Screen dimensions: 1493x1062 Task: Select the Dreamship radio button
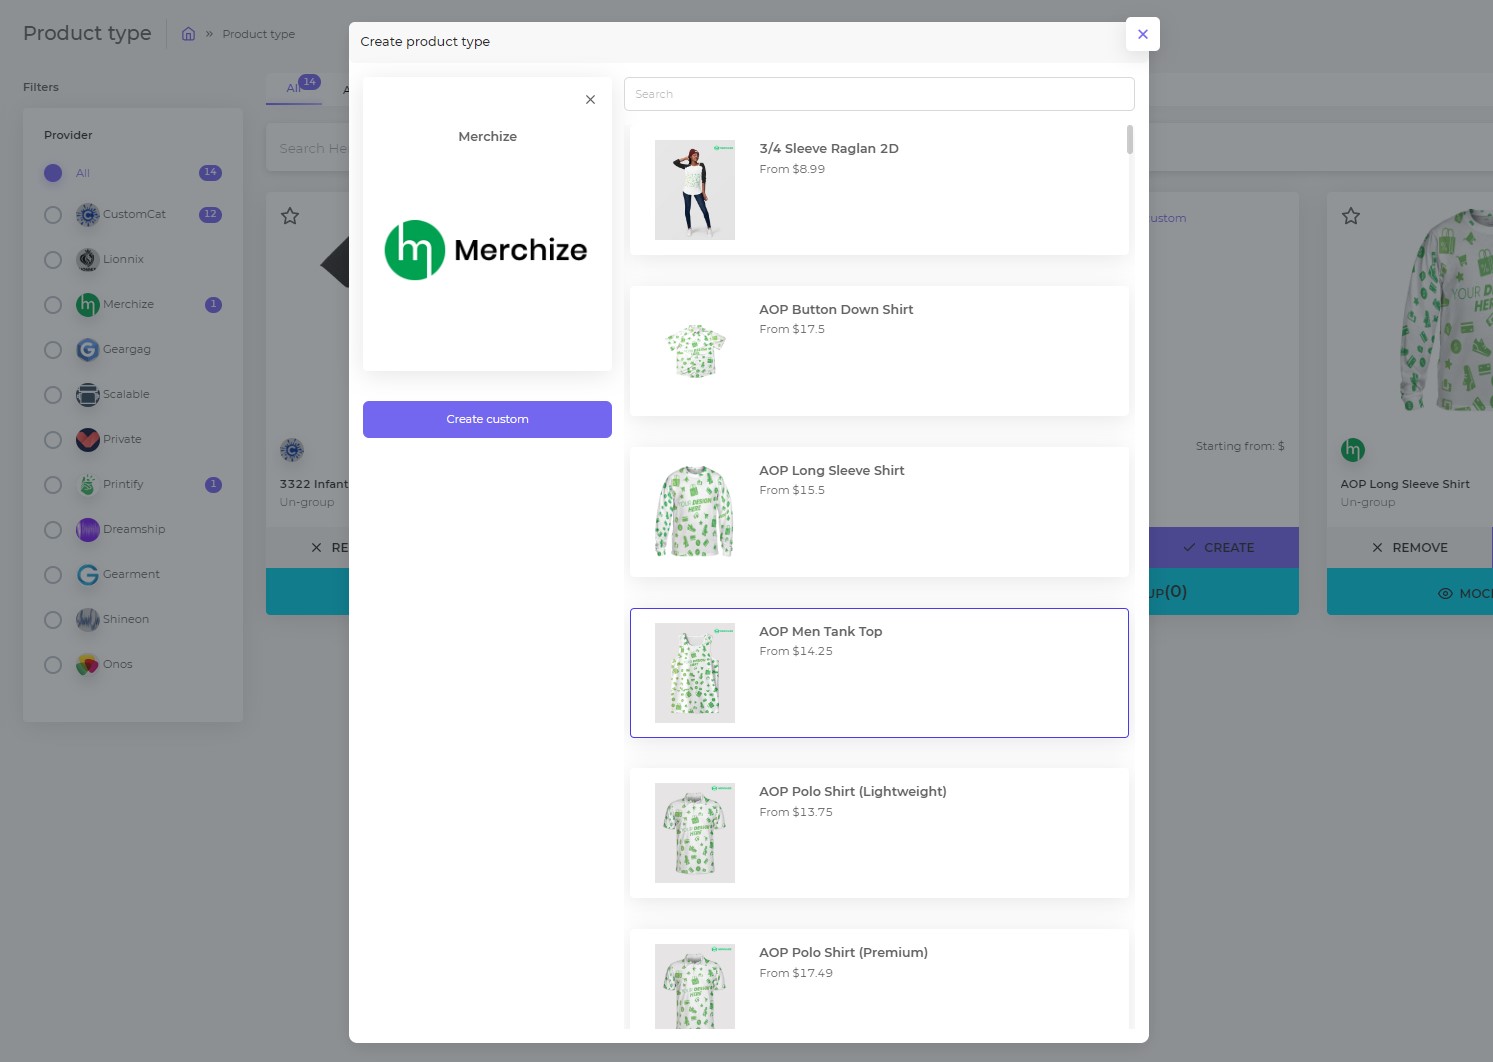pyautogui.click(x=53, y=530)
